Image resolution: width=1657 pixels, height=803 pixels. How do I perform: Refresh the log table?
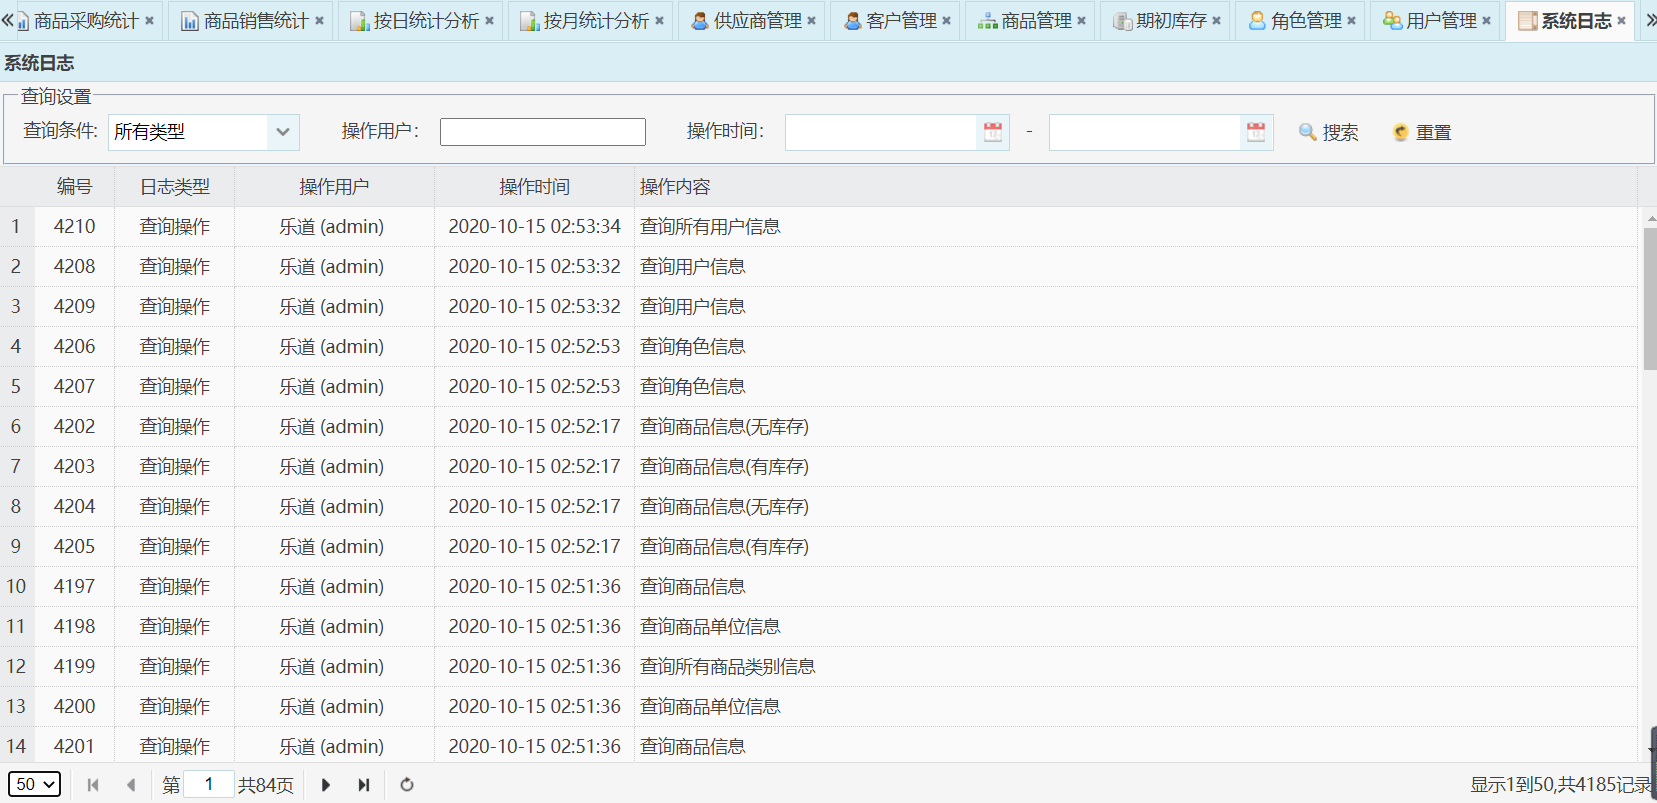(407, 785)
